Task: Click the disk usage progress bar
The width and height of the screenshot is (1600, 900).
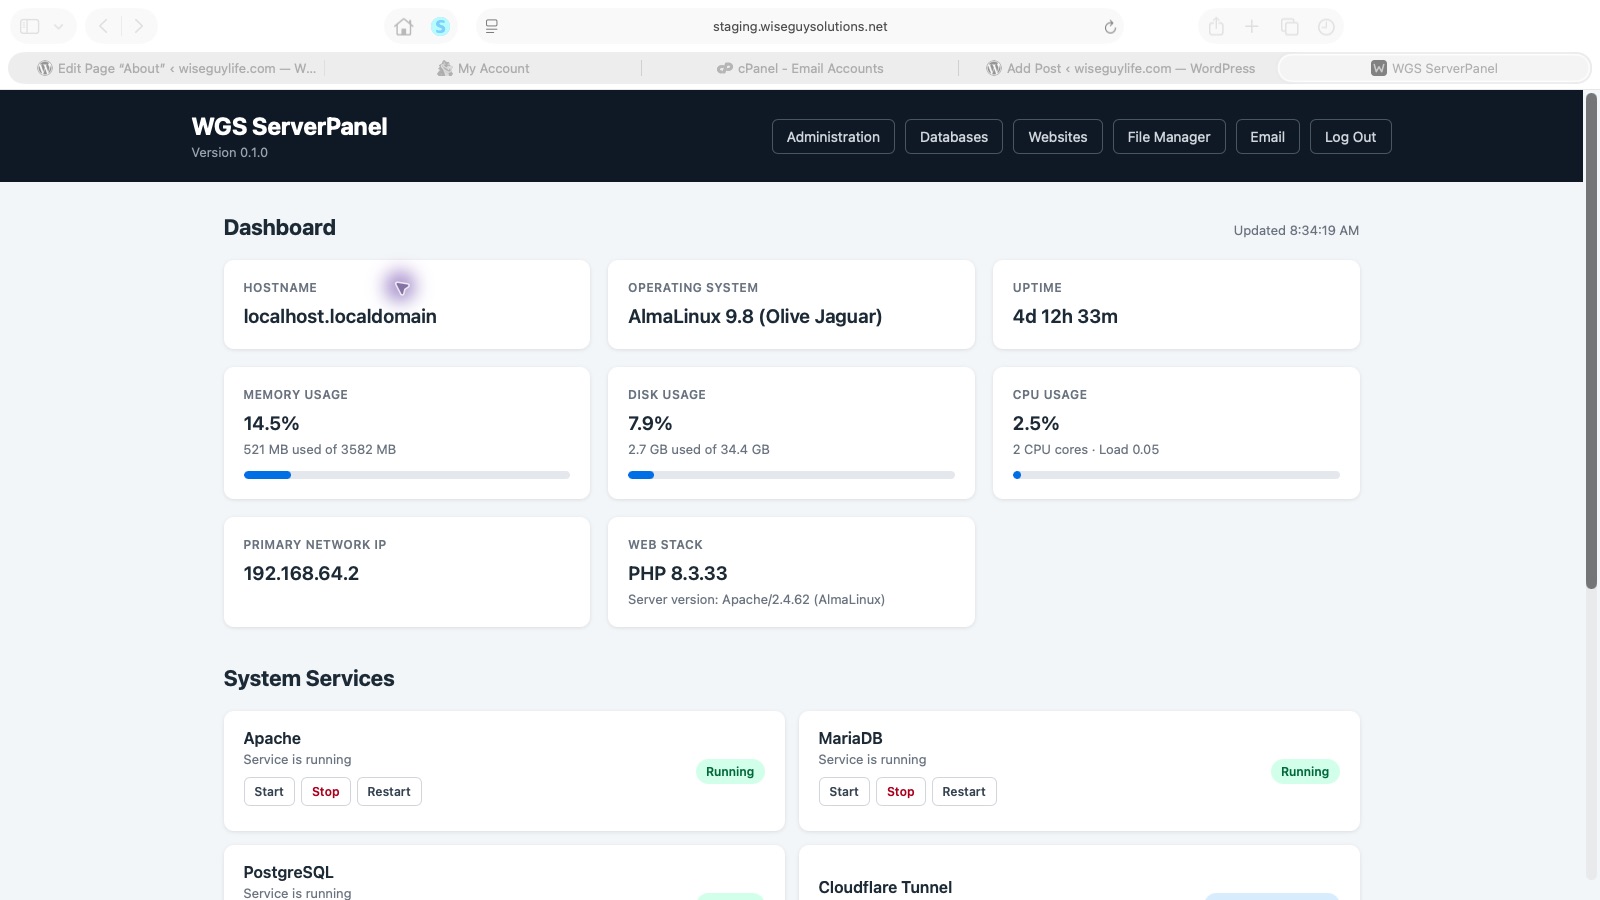Action: pyautogui.click(x=791, y=475)
